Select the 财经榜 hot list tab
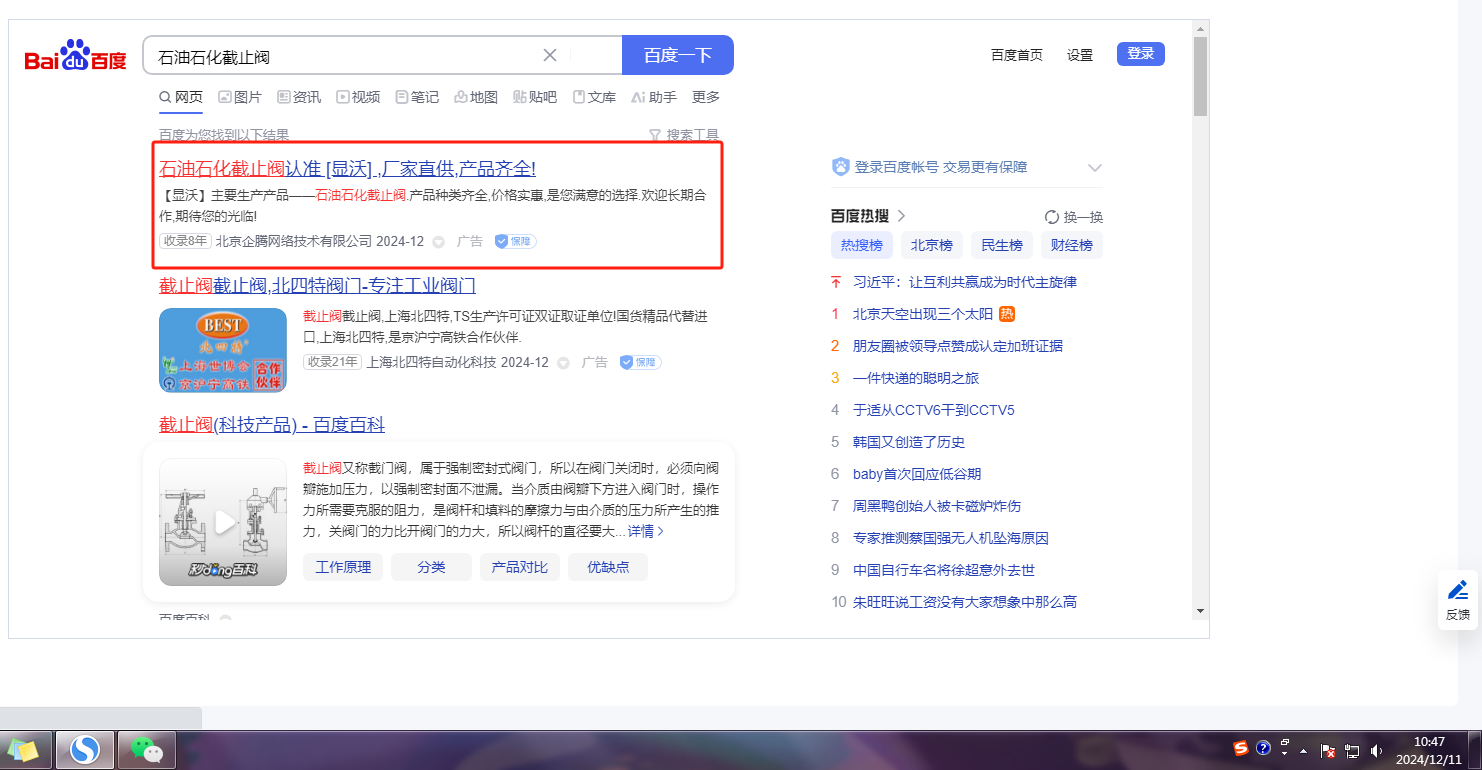Screen dimensions: 1482x770 click(x=1071, y=245)
